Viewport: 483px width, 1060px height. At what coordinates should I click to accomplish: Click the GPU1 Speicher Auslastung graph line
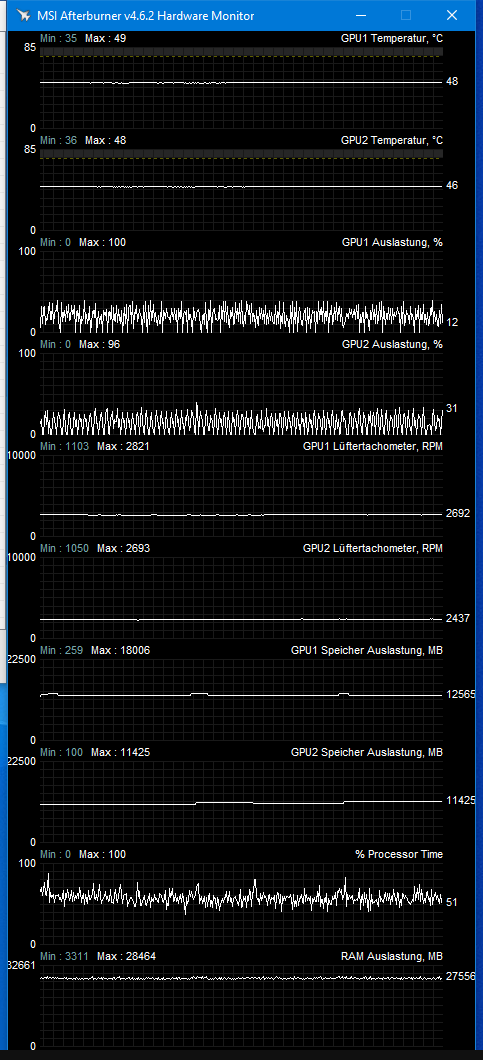pyautogui.click(x=241, y=694)
